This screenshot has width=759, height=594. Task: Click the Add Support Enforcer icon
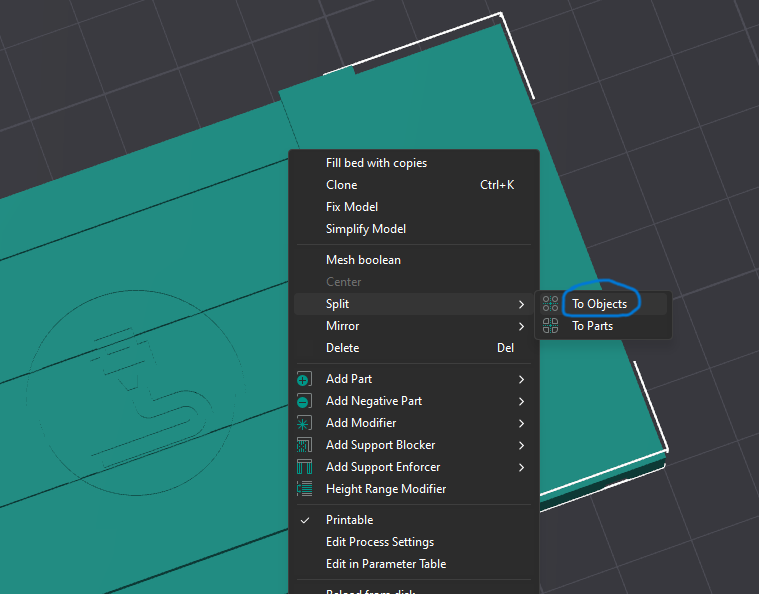(x=304, y=467)
